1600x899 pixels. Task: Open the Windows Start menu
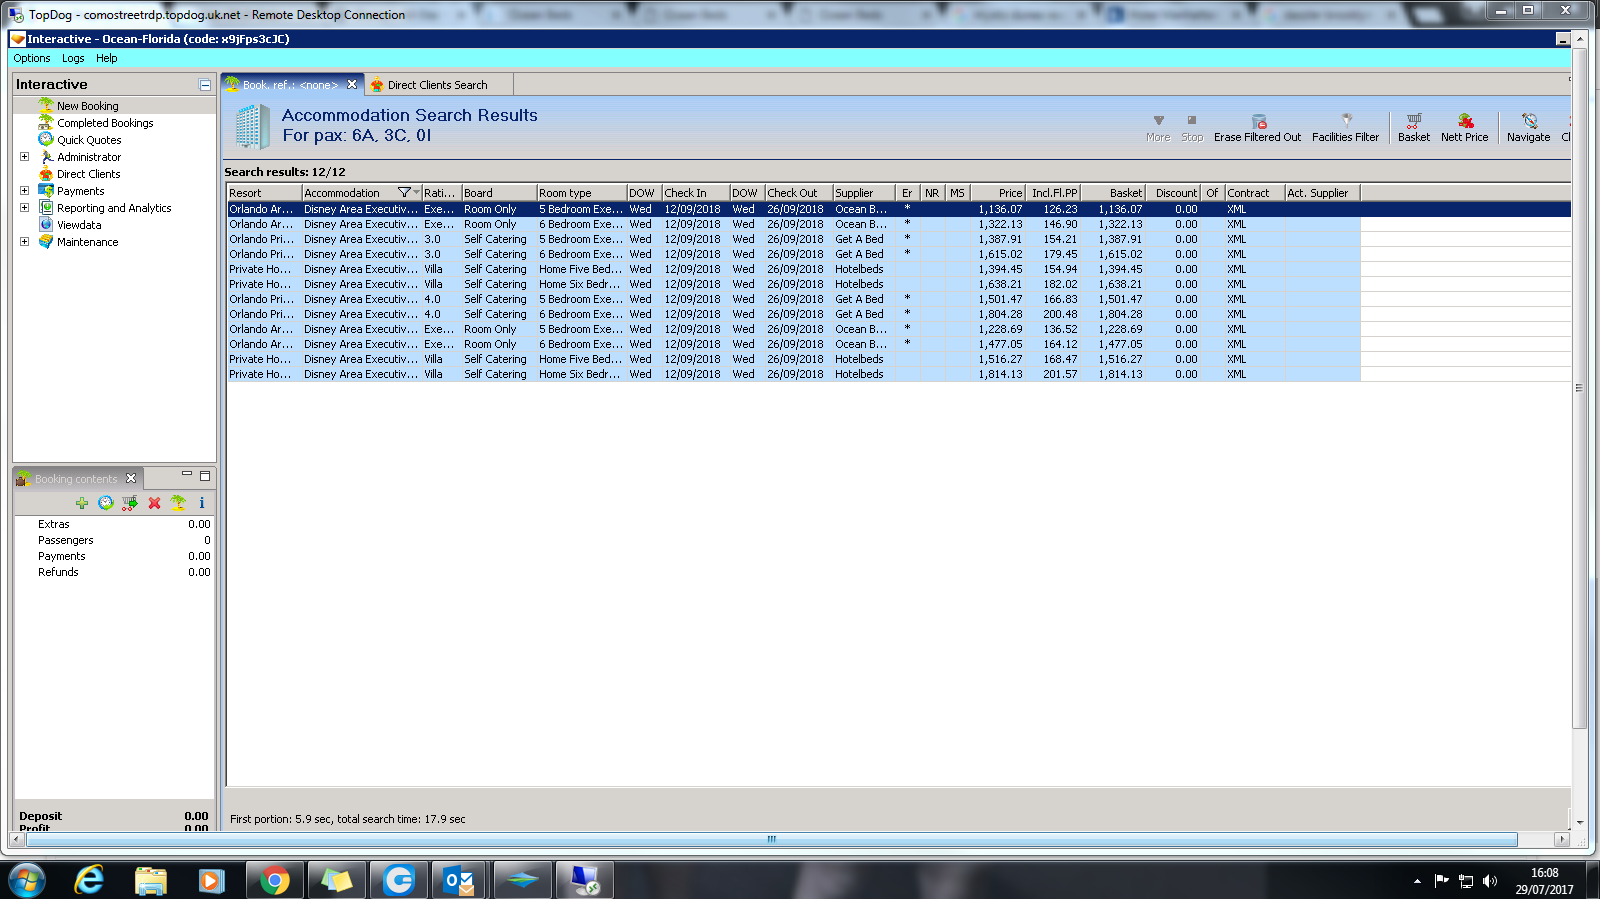(x=27, y=880)
